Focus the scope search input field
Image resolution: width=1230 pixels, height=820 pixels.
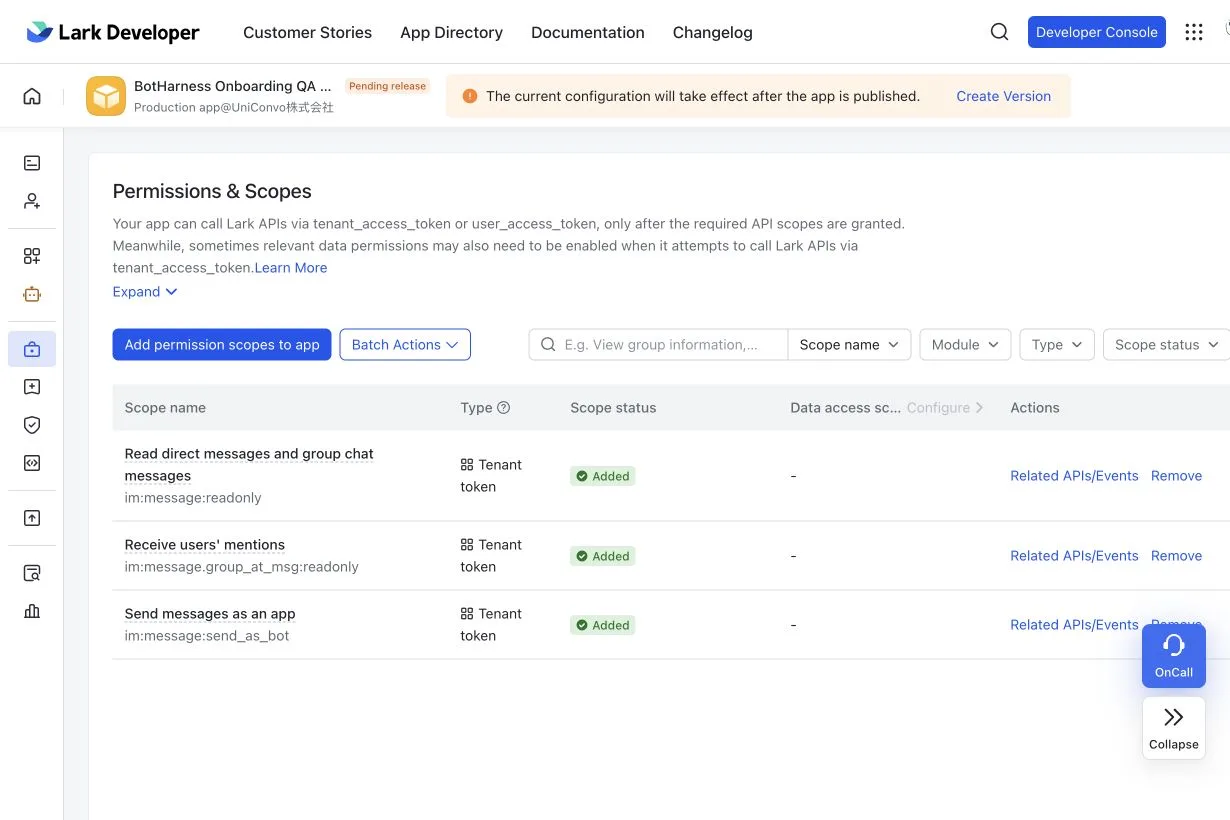point(658,344)
